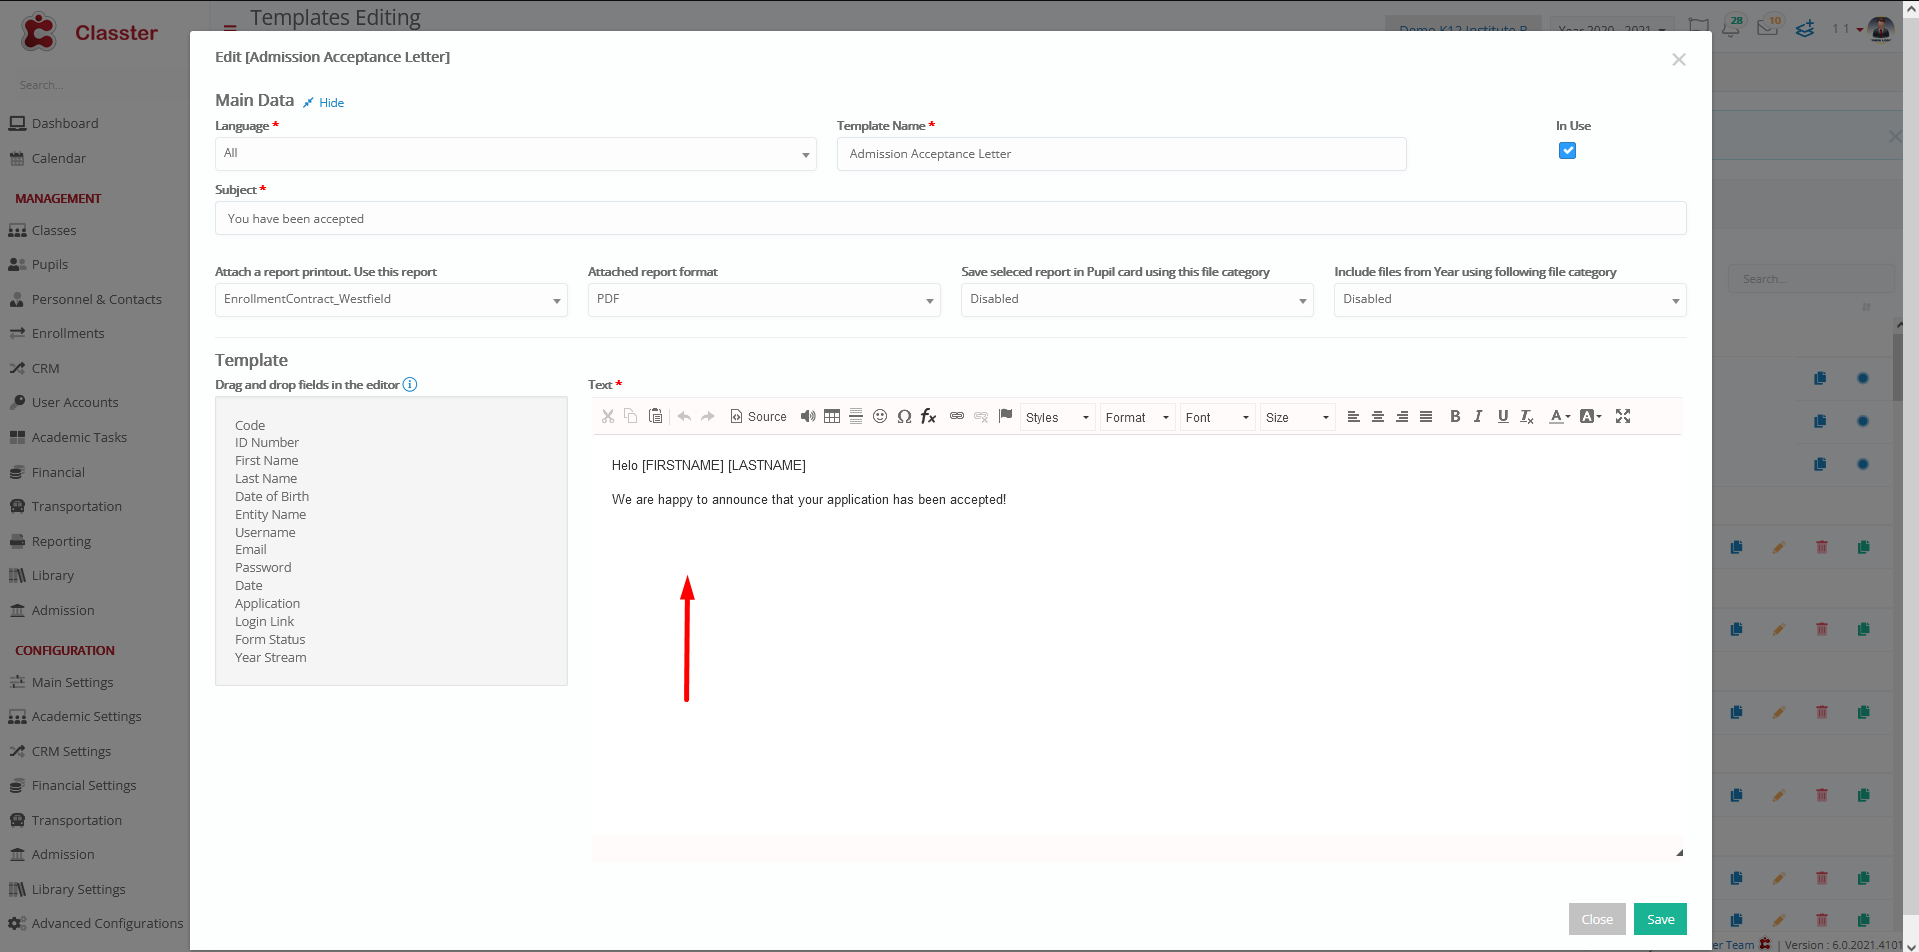
Task: Open the text color picker
Action: [x=1560, y=417]
